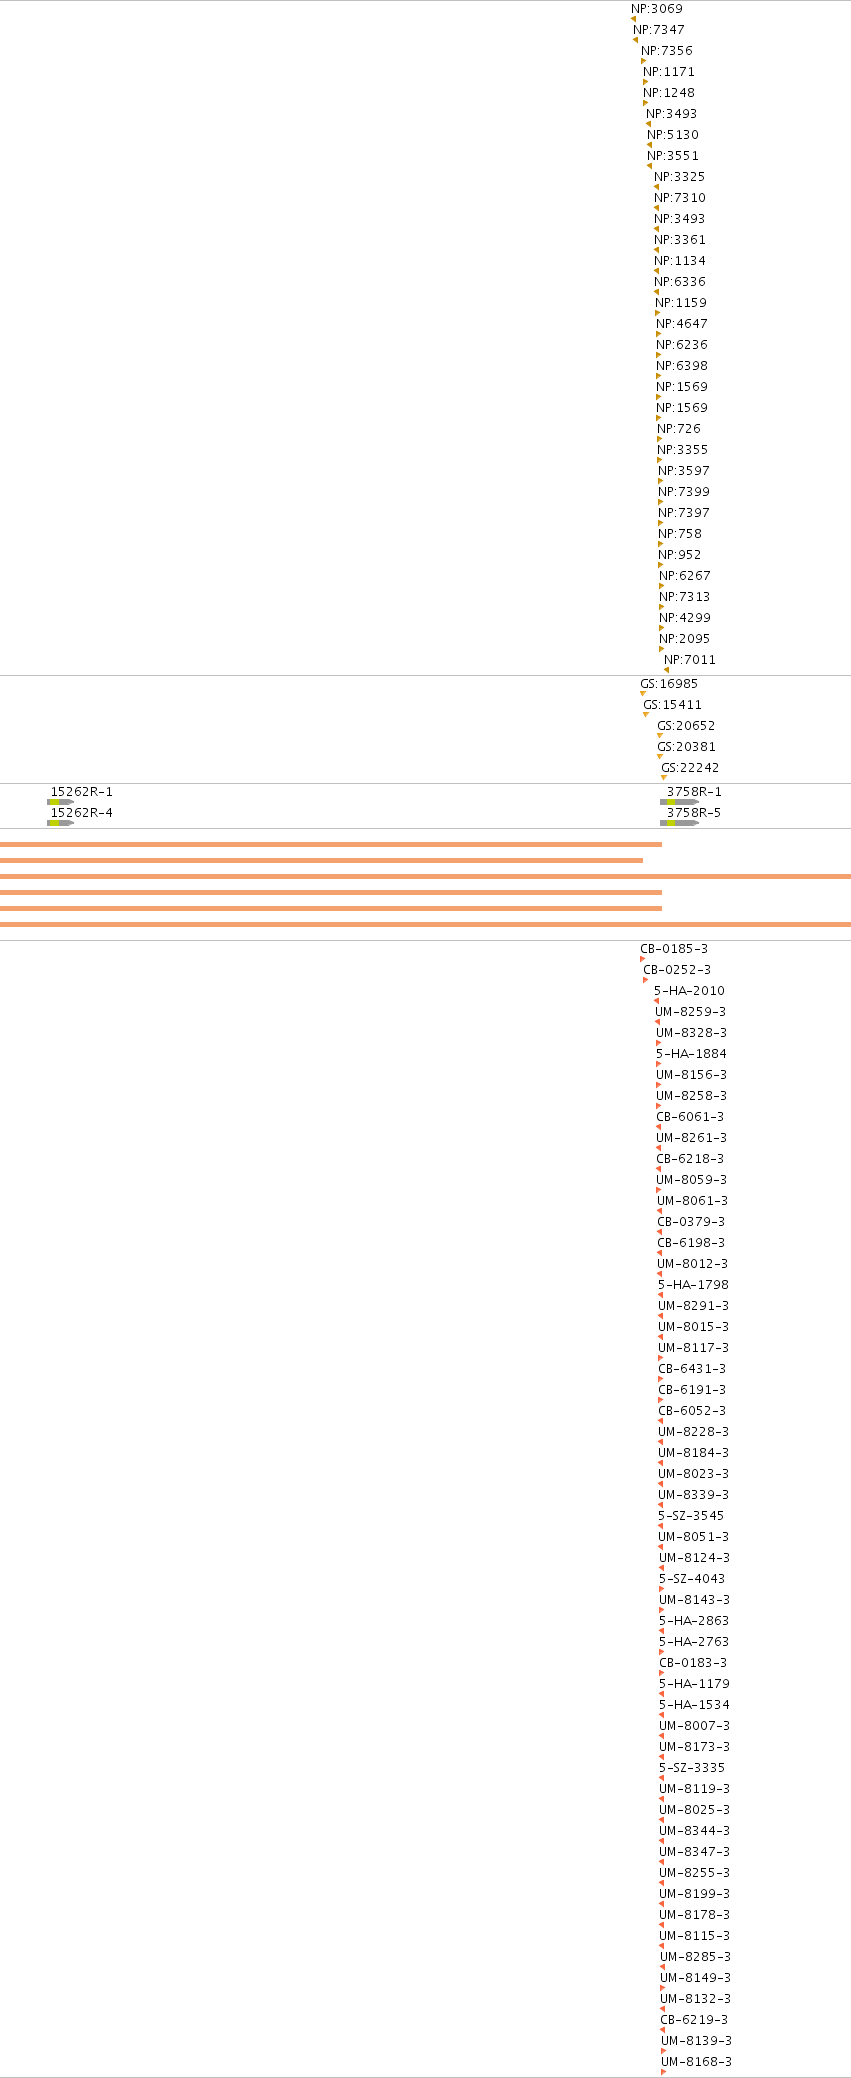Click the 5-HA-1534 feature label
Screen dimensions: 851x2078
694,1705
